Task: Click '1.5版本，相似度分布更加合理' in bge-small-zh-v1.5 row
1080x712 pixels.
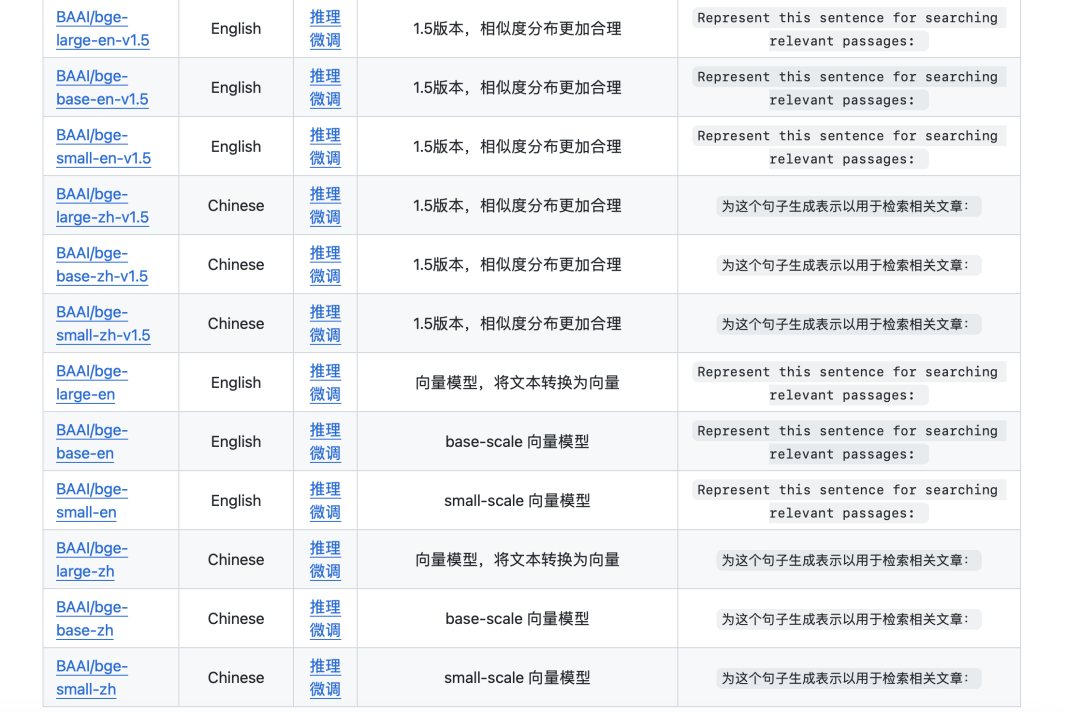Action: click(517, 324)
